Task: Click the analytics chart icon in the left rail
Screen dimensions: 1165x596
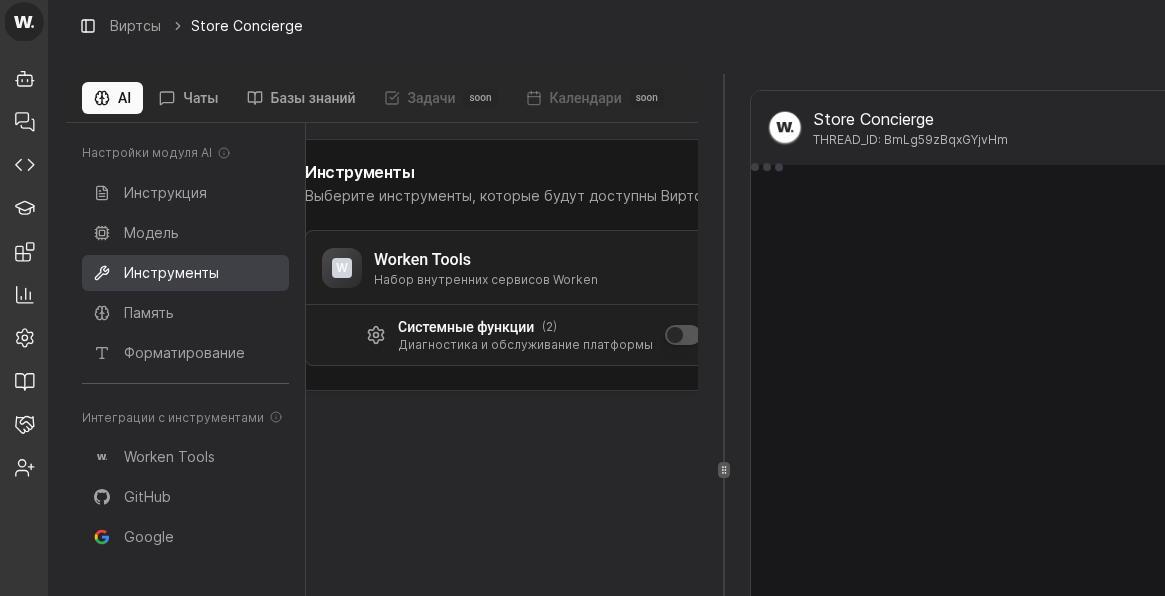Action: [x=24, y=295]
